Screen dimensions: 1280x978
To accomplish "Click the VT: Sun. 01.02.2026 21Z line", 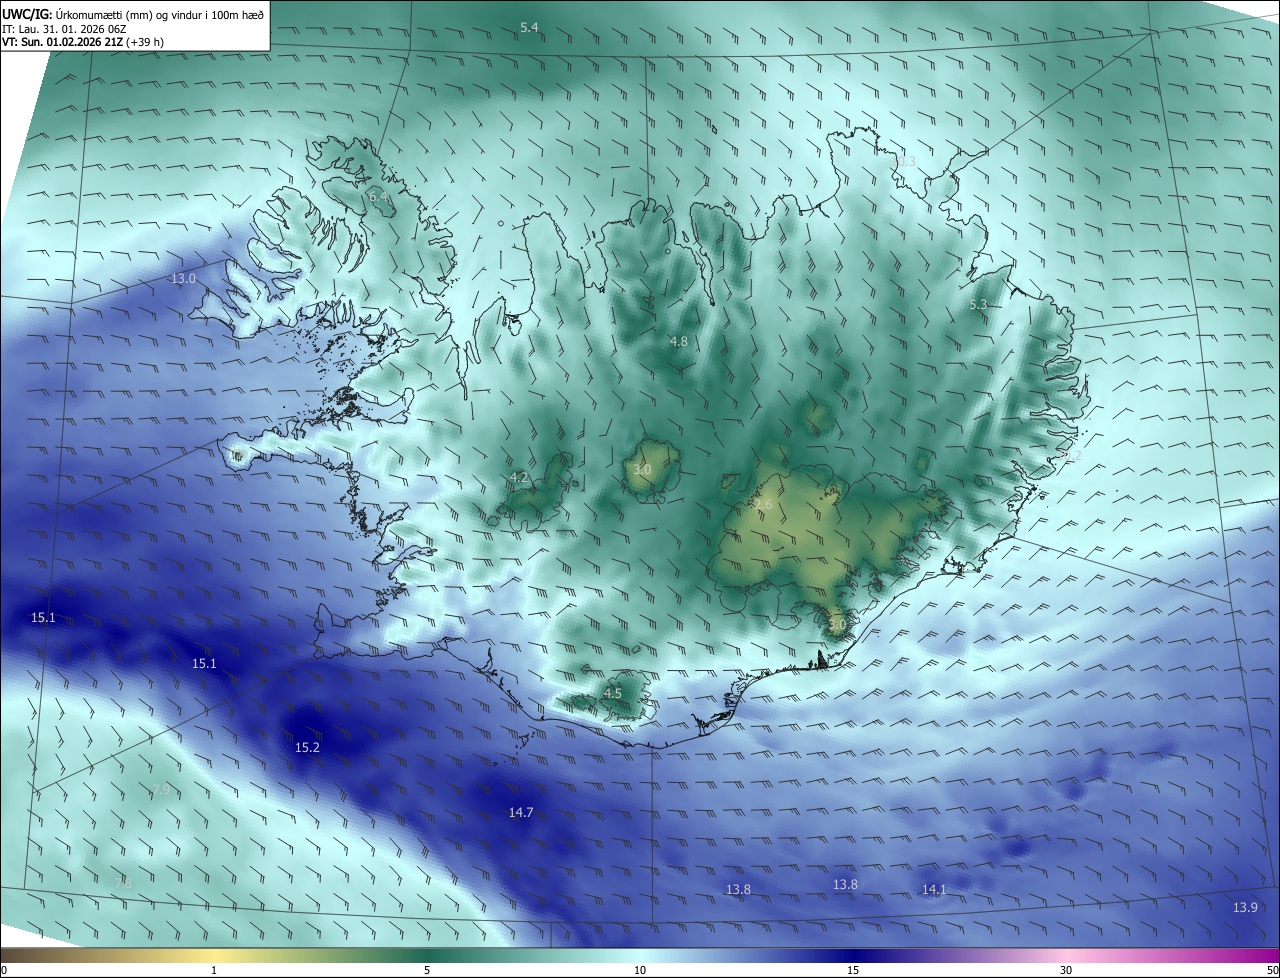I will pos(83,42).
